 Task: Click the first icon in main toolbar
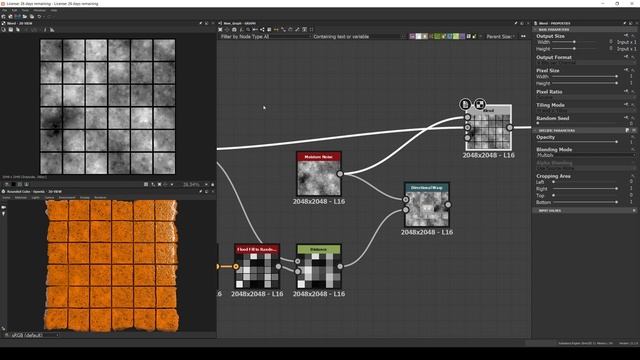click(x=3, y=17)
